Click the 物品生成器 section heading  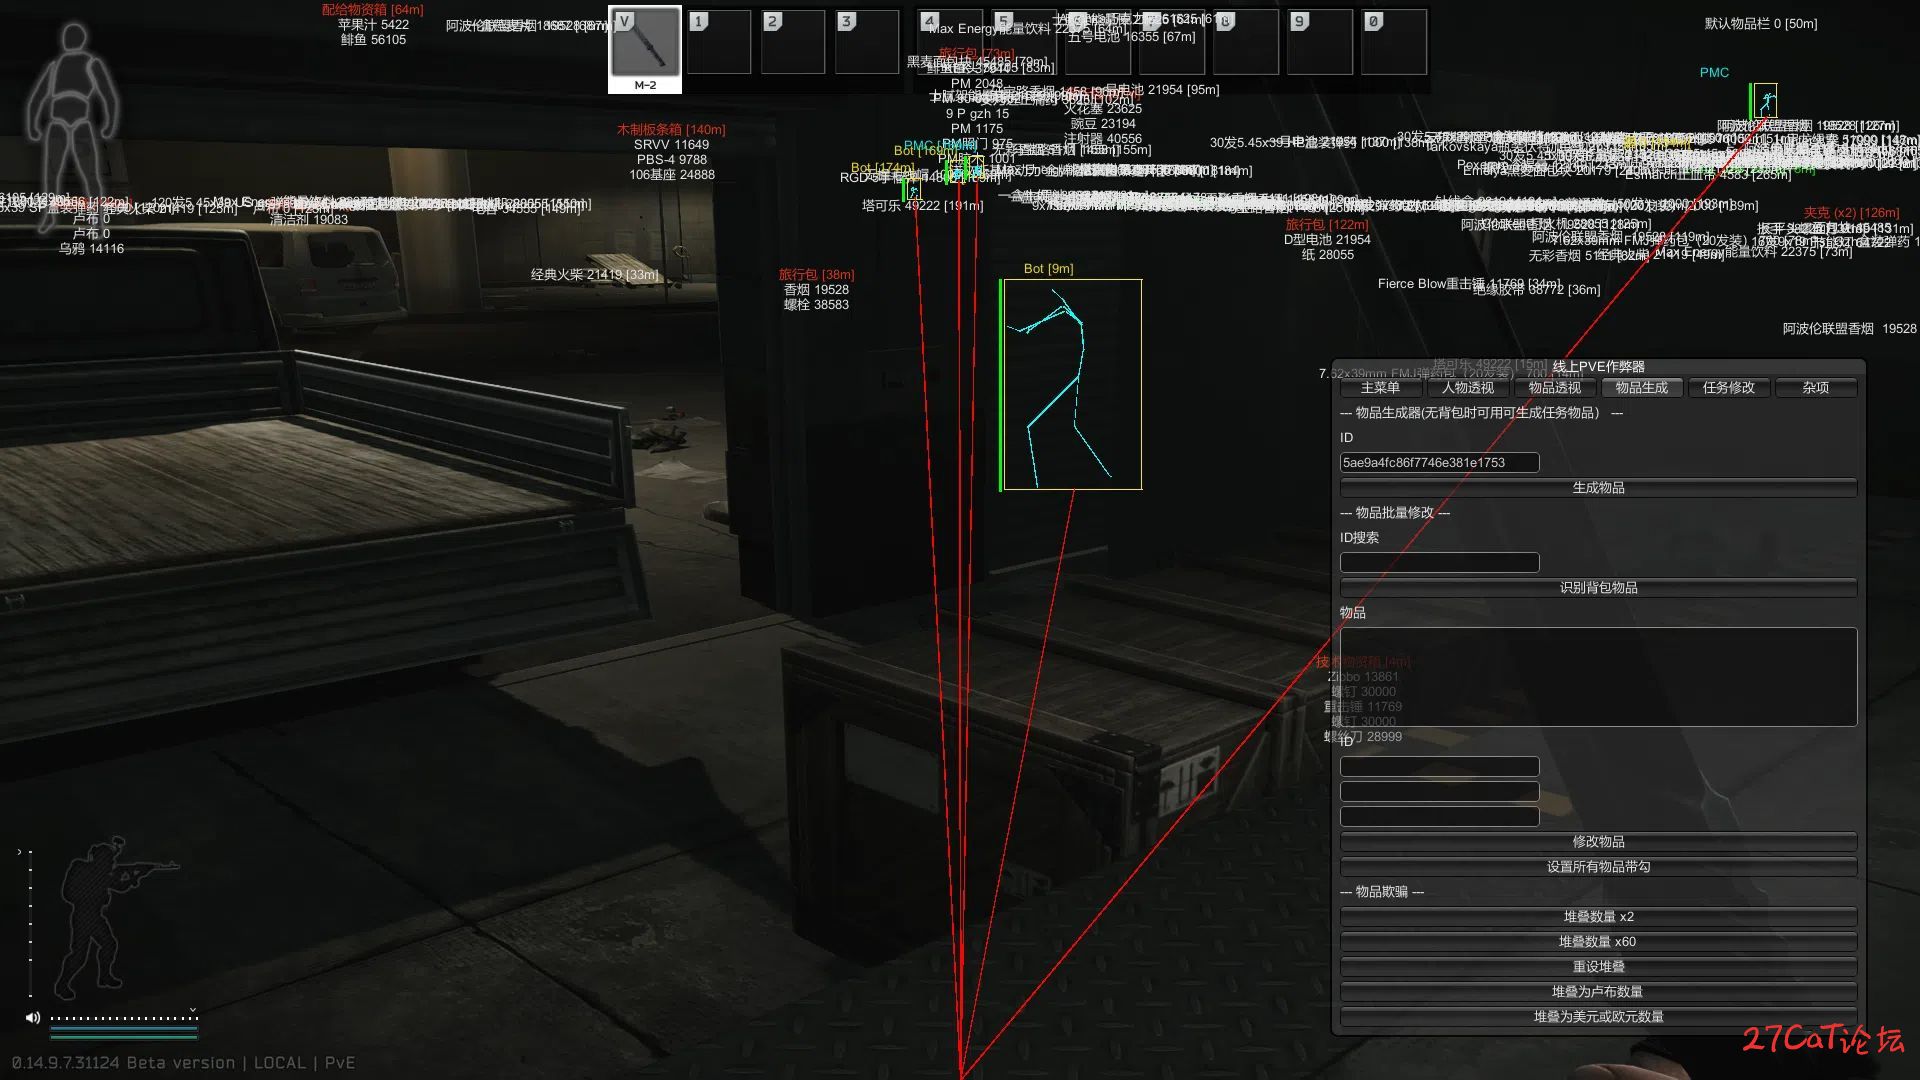tap(1481, 413)
